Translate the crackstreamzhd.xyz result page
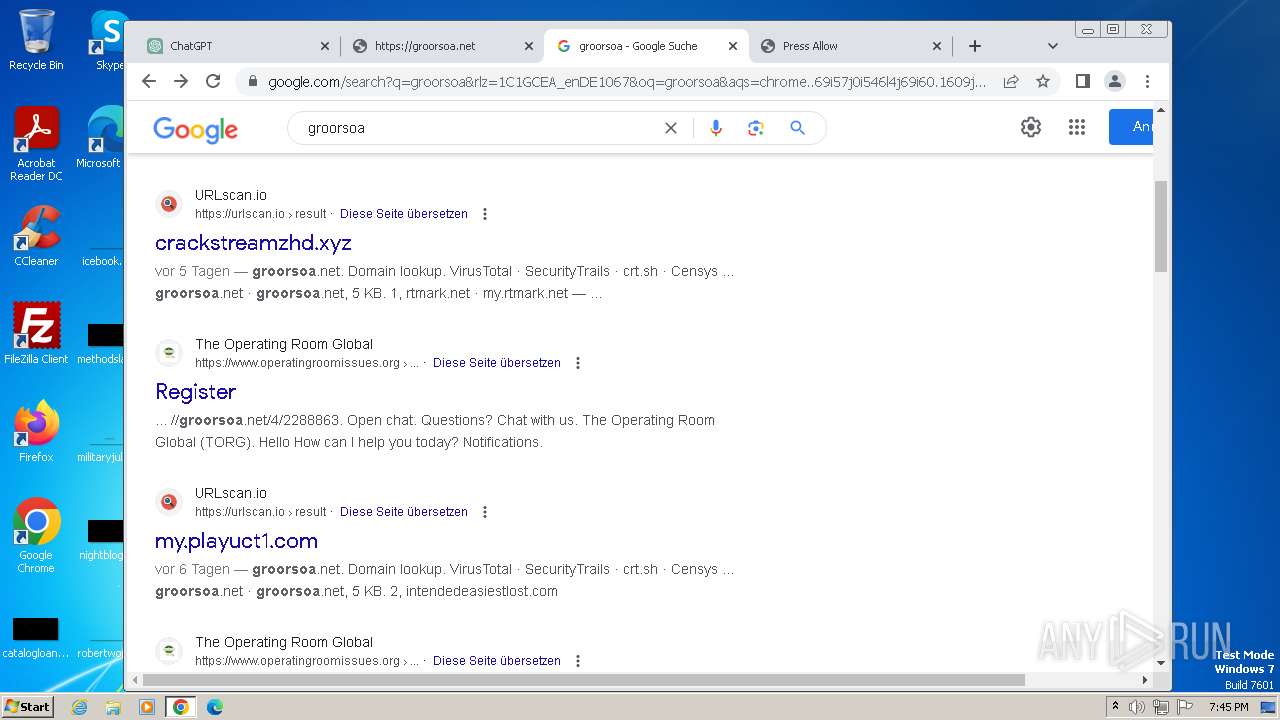 point(404,214)
